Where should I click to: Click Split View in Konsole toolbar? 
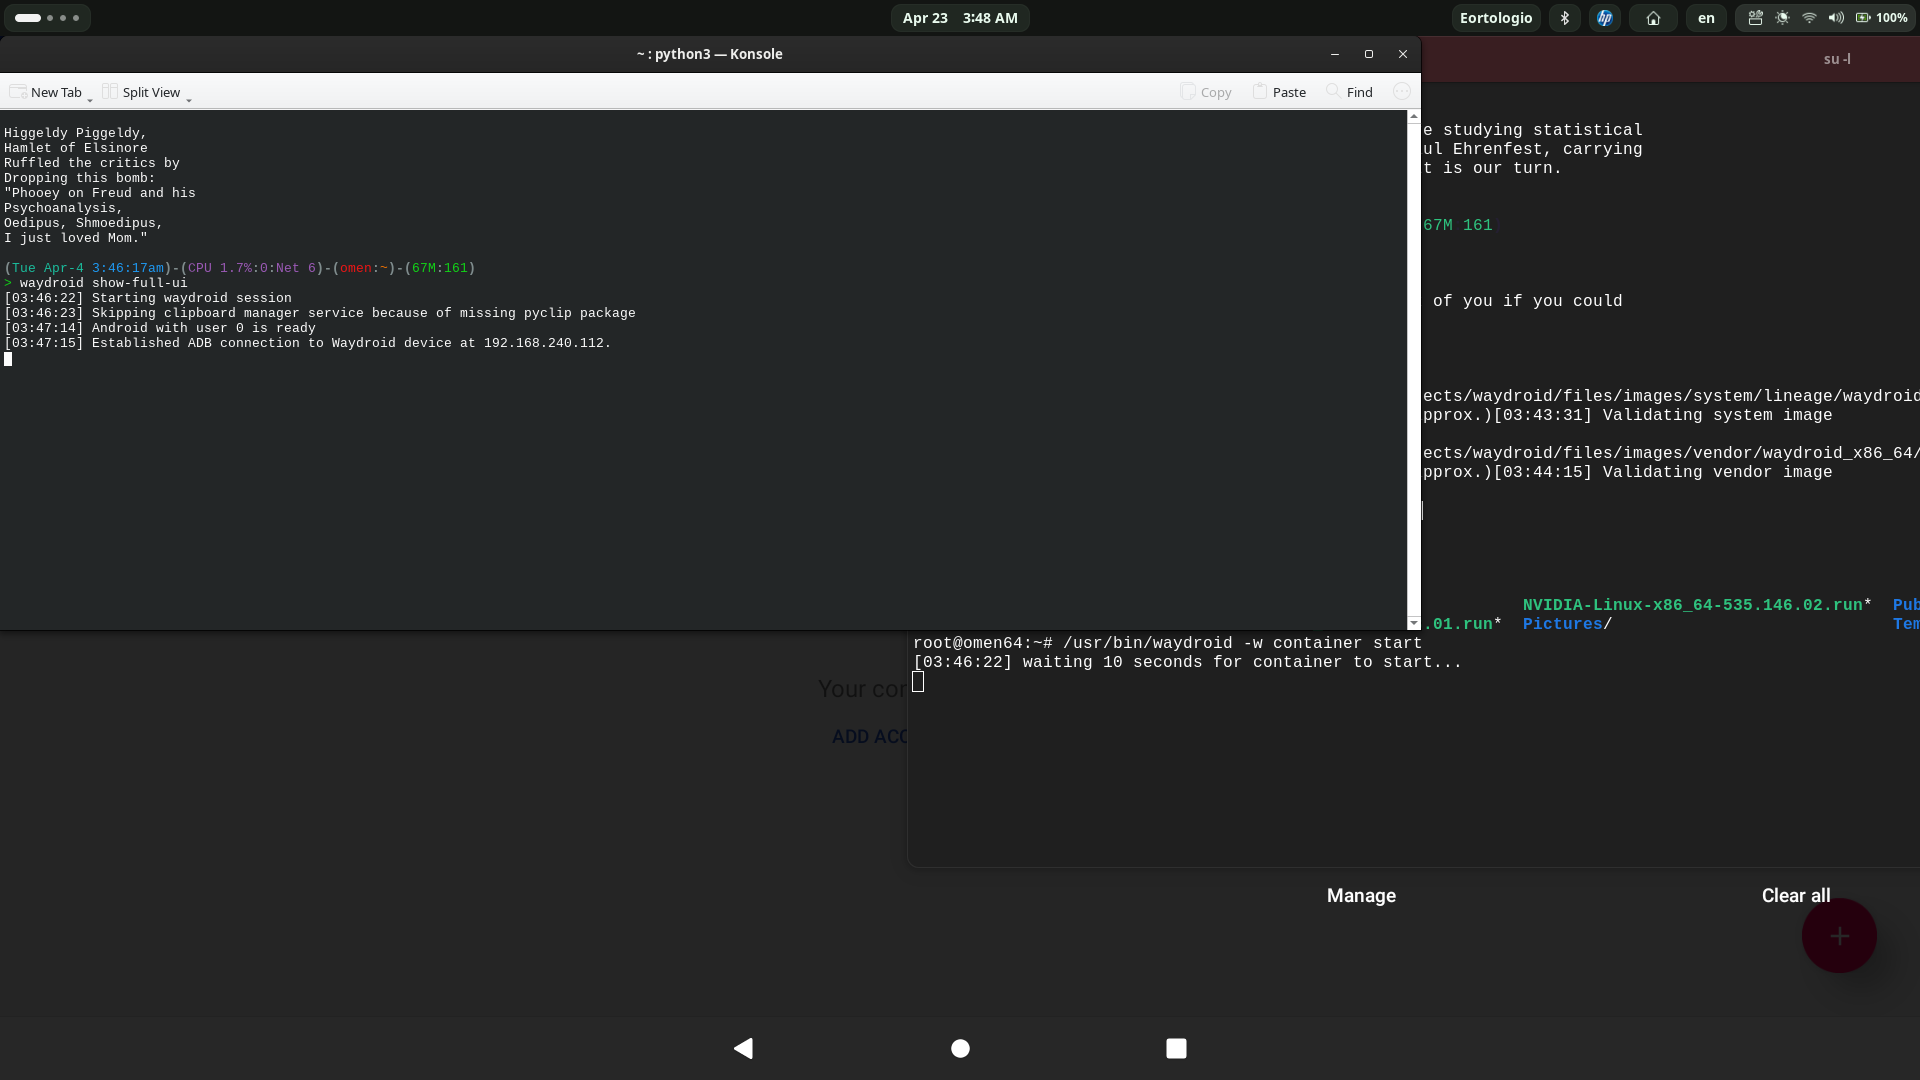point(141,92)
